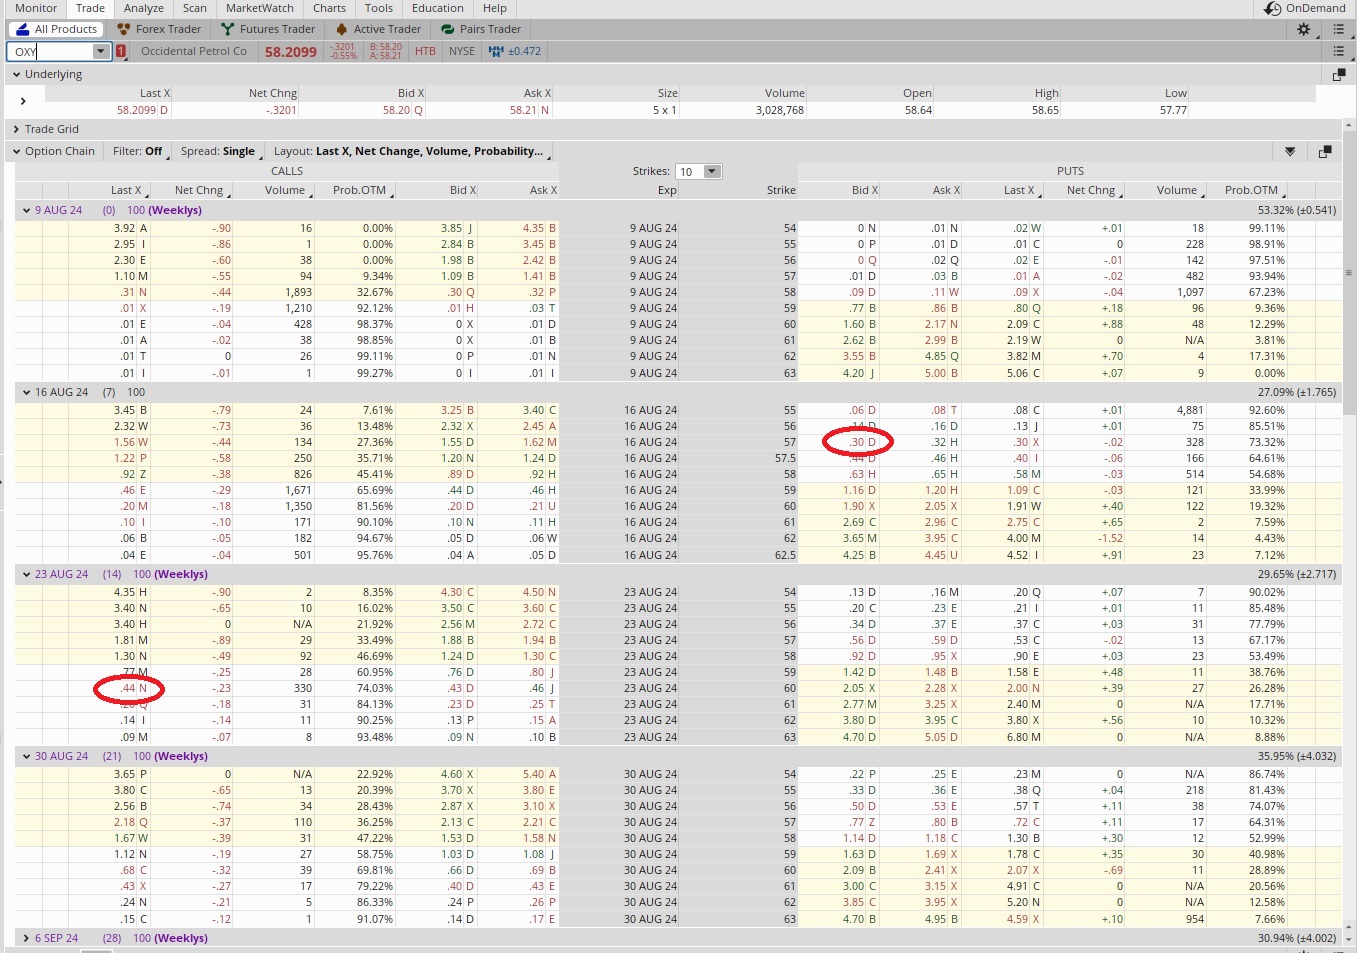Click the Strike column header
The width and height of the screenshot is (1357, 953).
coord(781,190)
